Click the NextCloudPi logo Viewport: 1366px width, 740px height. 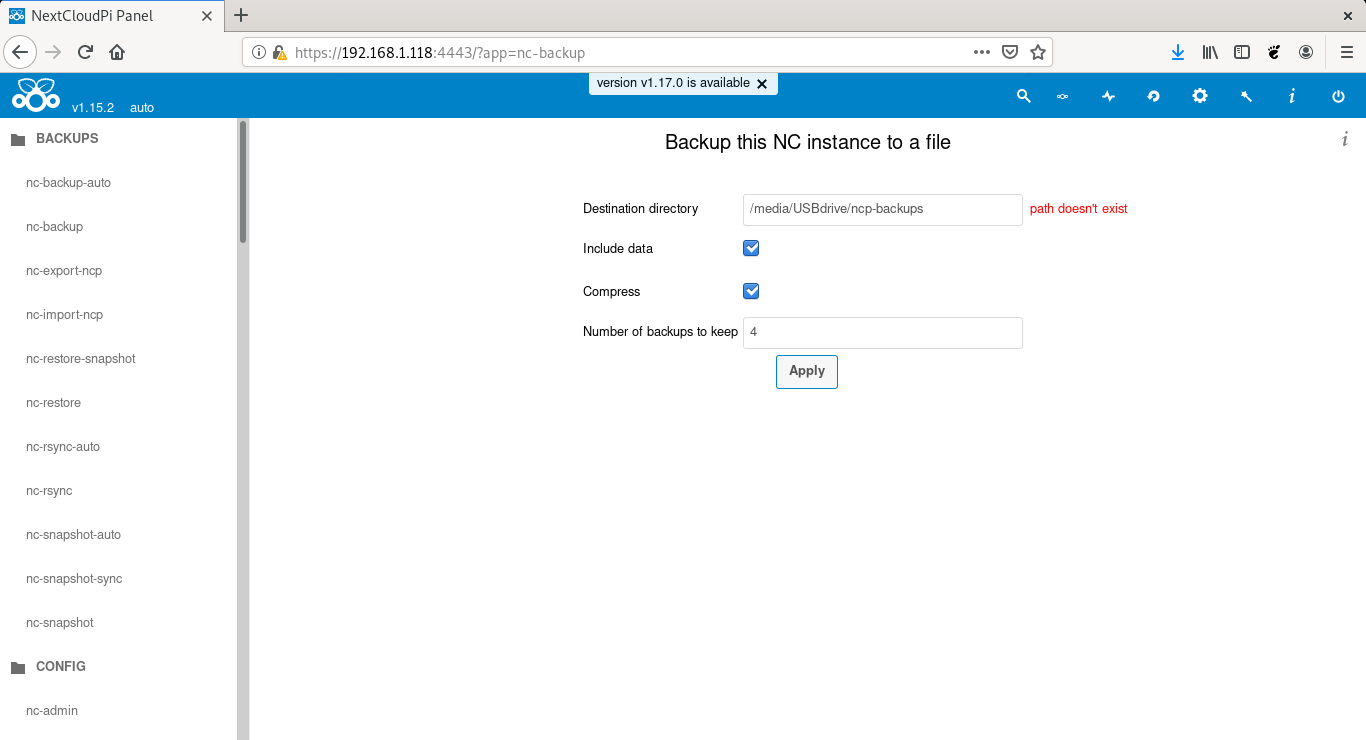36,94
